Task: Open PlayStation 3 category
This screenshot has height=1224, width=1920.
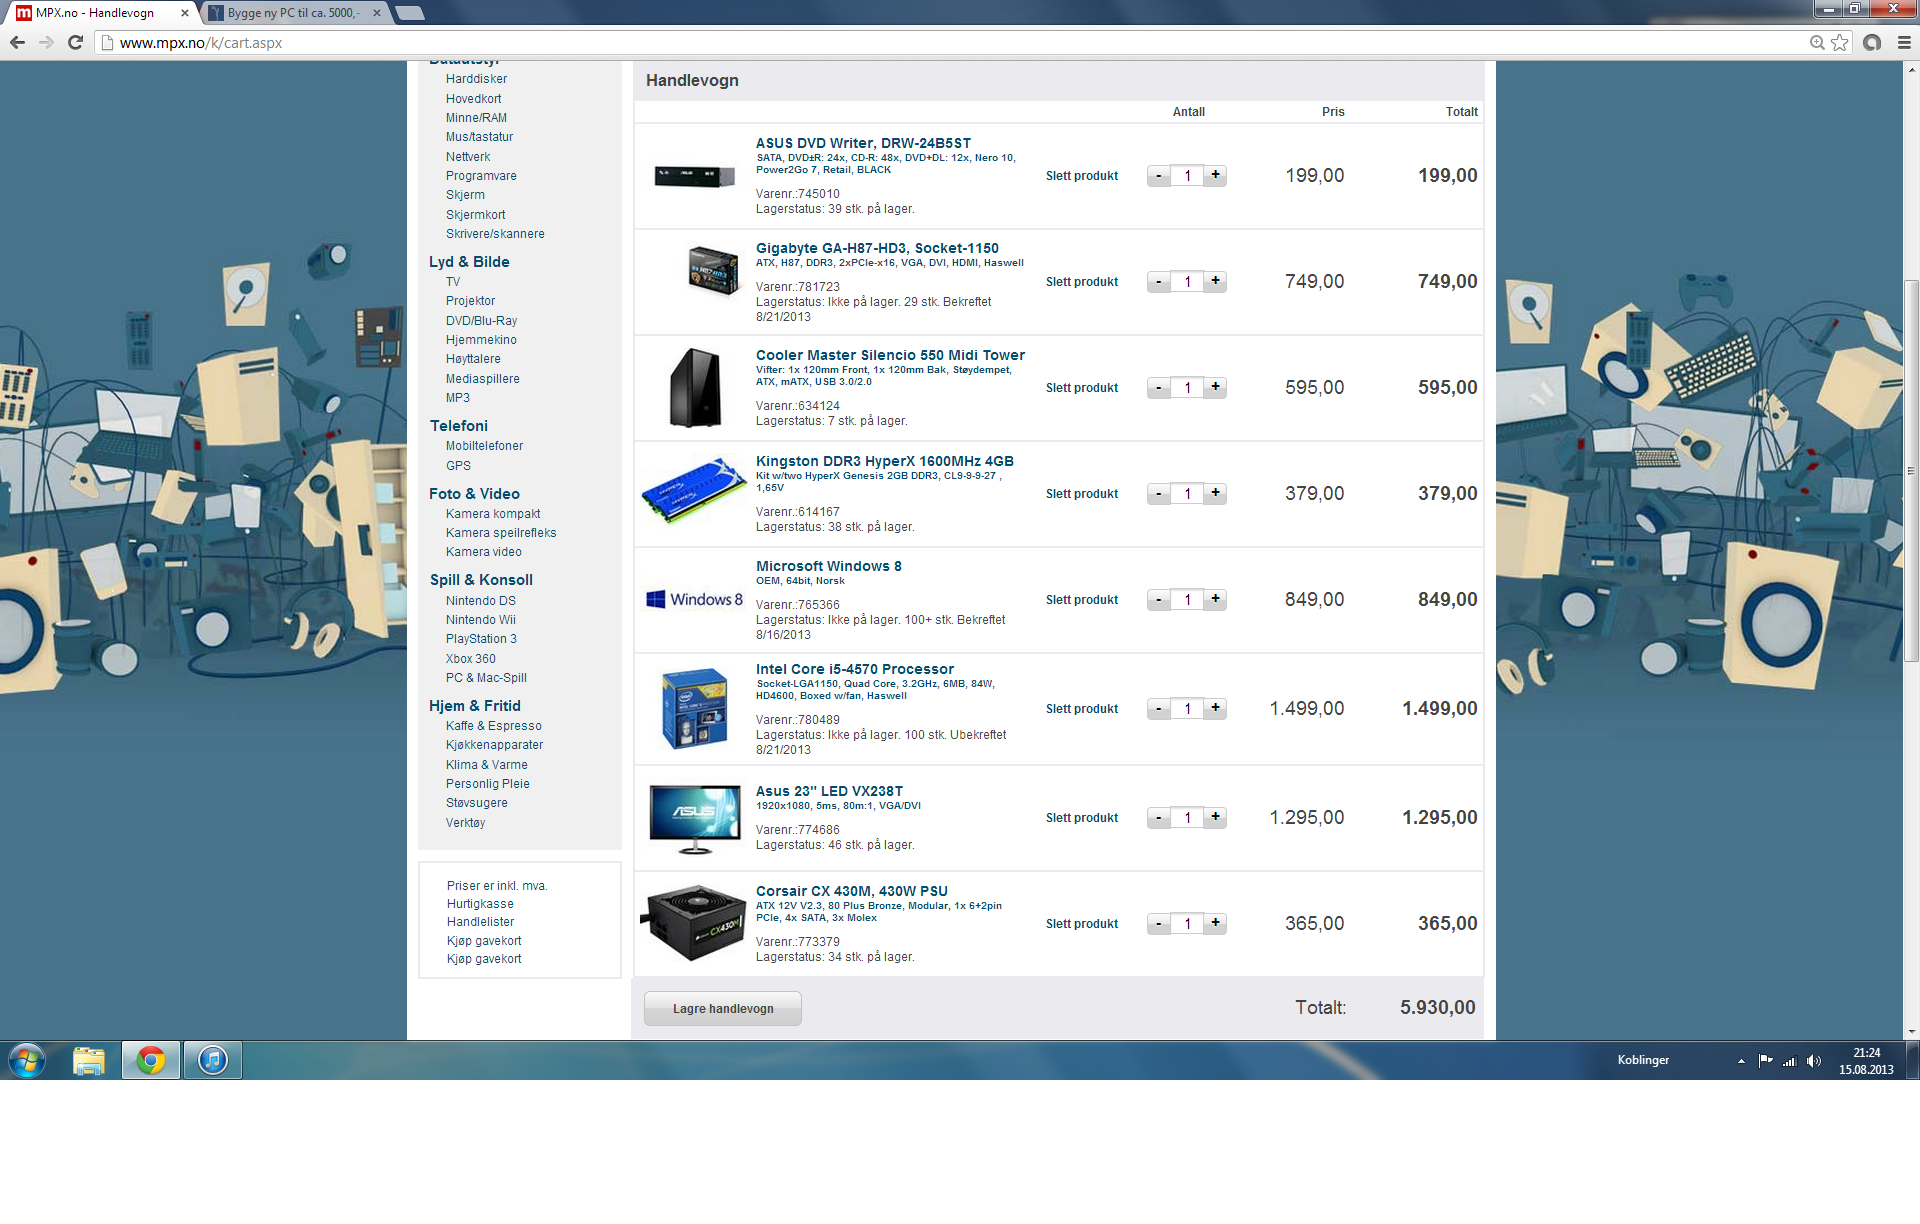Action: pyautogui.click(x=481, y=639)
